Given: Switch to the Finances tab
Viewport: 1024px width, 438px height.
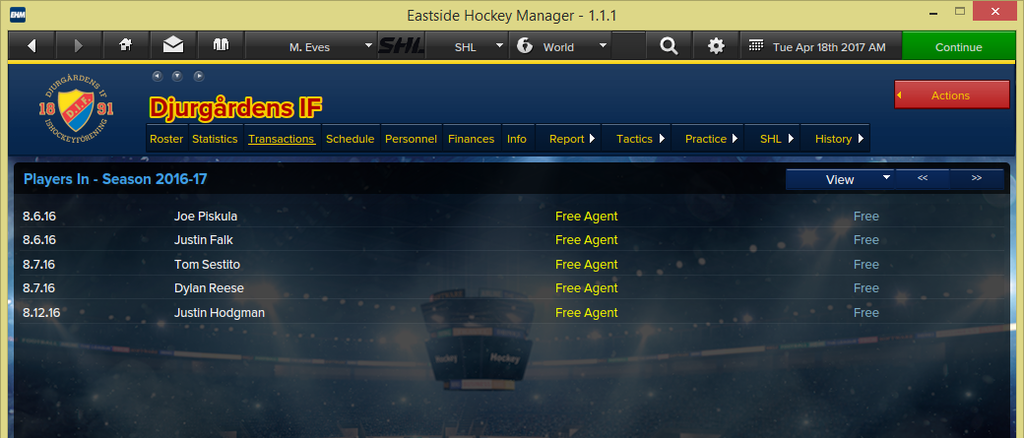Looking at the screenshot, I should pyautogui.click(x=471, y=138).
